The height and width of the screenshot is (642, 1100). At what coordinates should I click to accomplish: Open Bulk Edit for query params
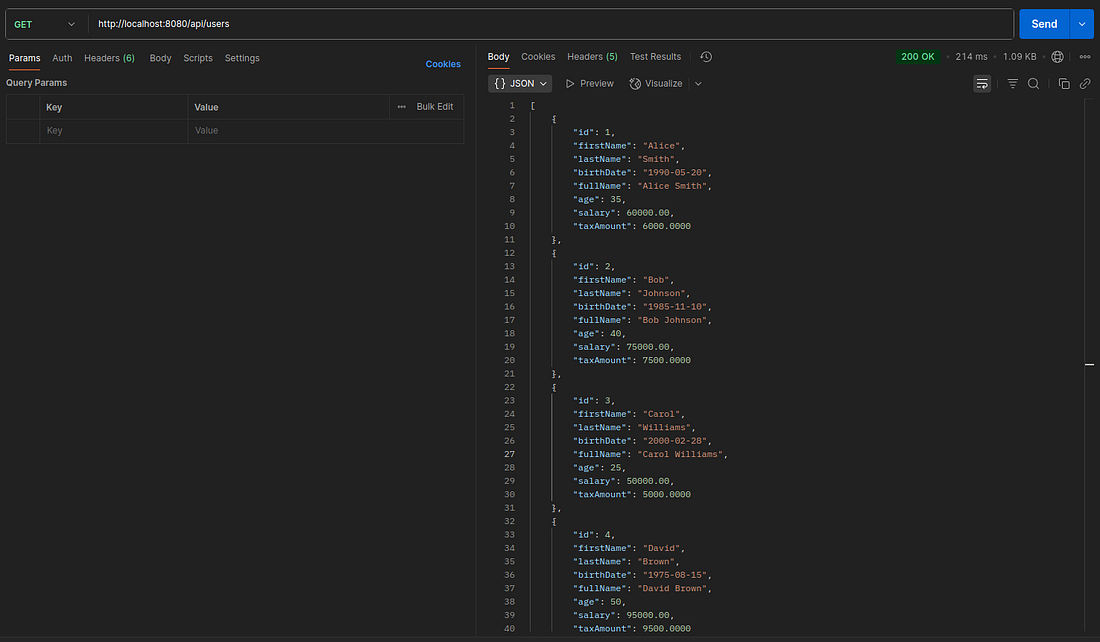click(x=434, y=107)
